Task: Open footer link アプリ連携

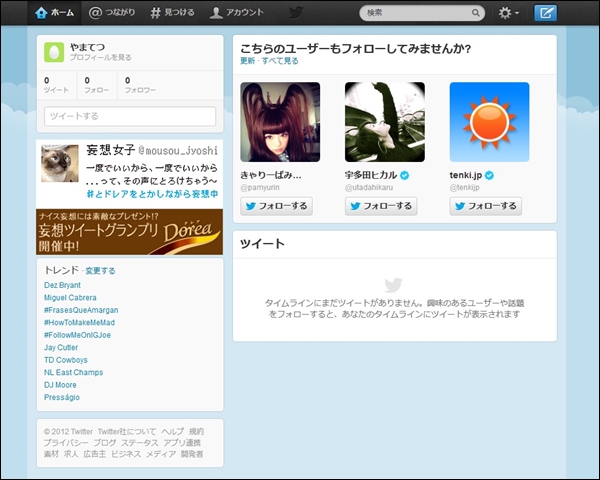Action: pyautogui.click(x=182, y=443)
